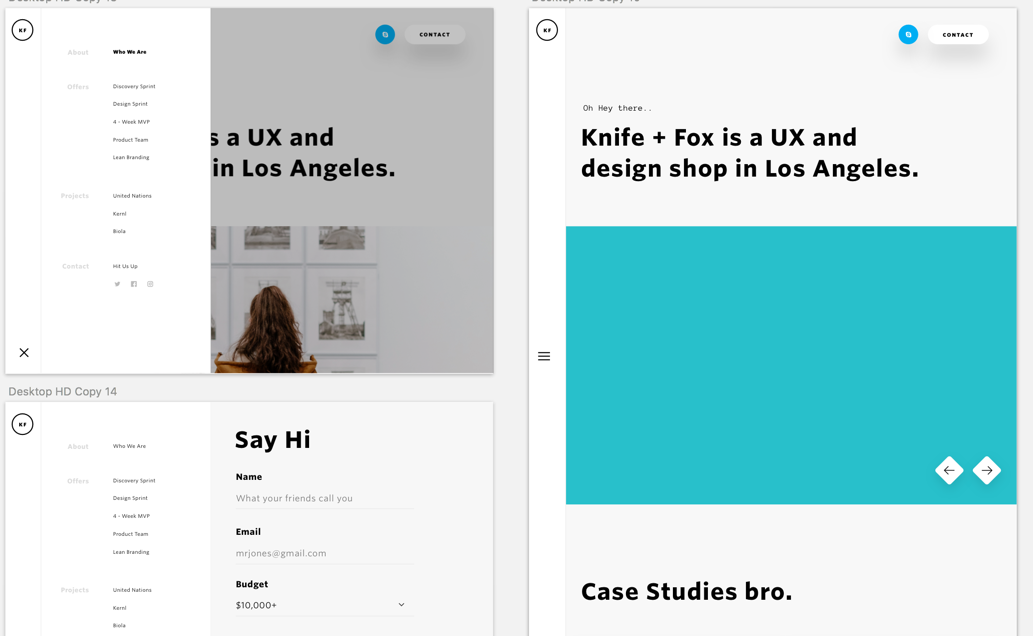Open 'Kernl' in Say Hi artboard menu
The height and width of the screenshot is (636, 1033).
pyautogui.click(x=119, y=608)
